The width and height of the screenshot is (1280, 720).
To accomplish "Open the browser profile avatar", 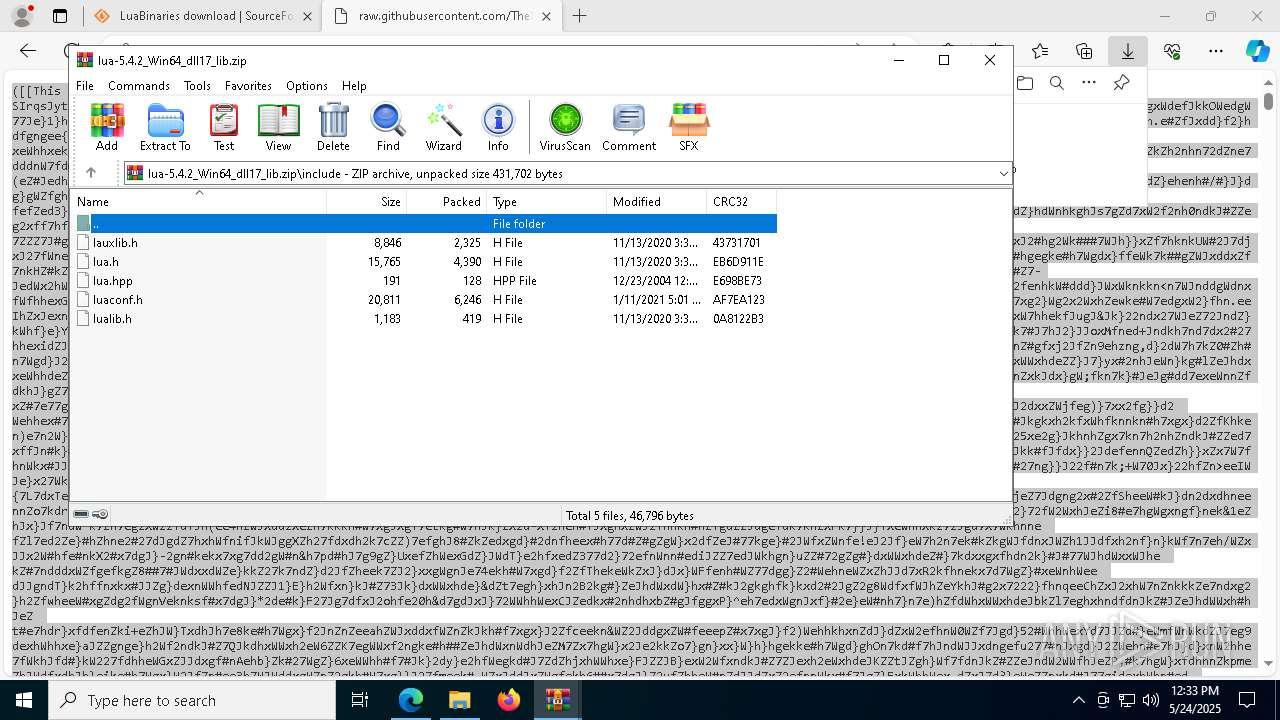I will pyautogui.click(x=21, y=16).
